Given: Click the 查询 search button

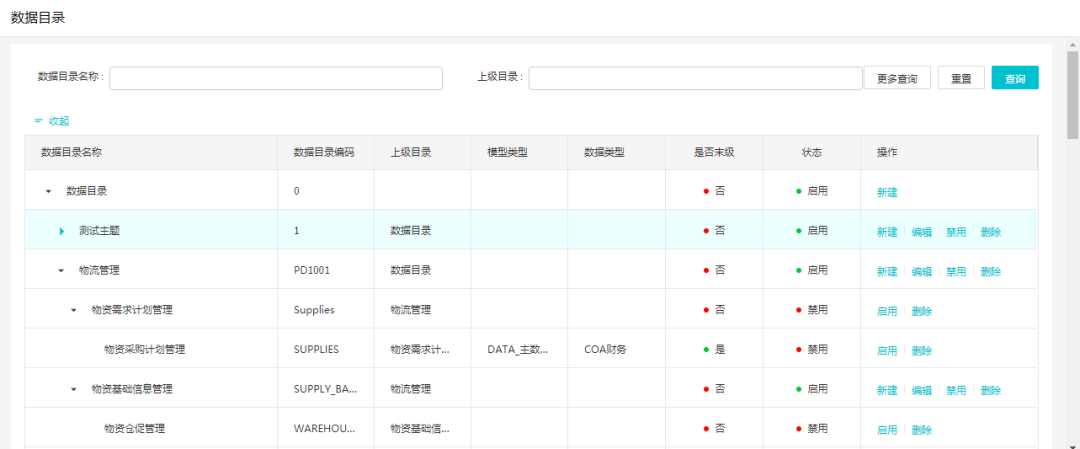Looking at the screenshot, I should point(1014,79).
